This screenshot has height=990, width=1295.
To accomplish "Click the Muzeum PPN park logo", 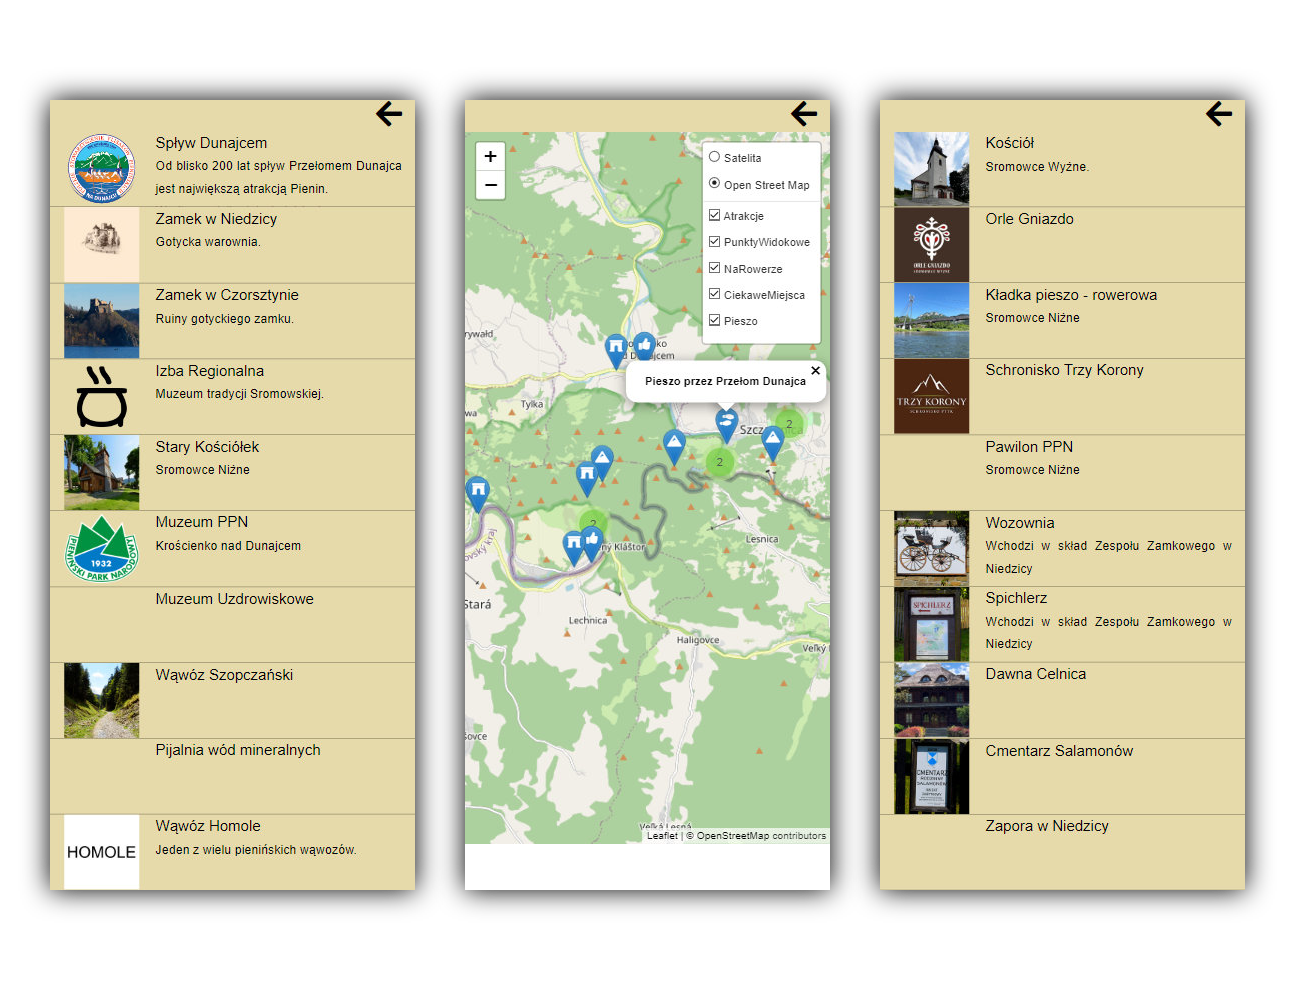I will [x=102, y=549].
